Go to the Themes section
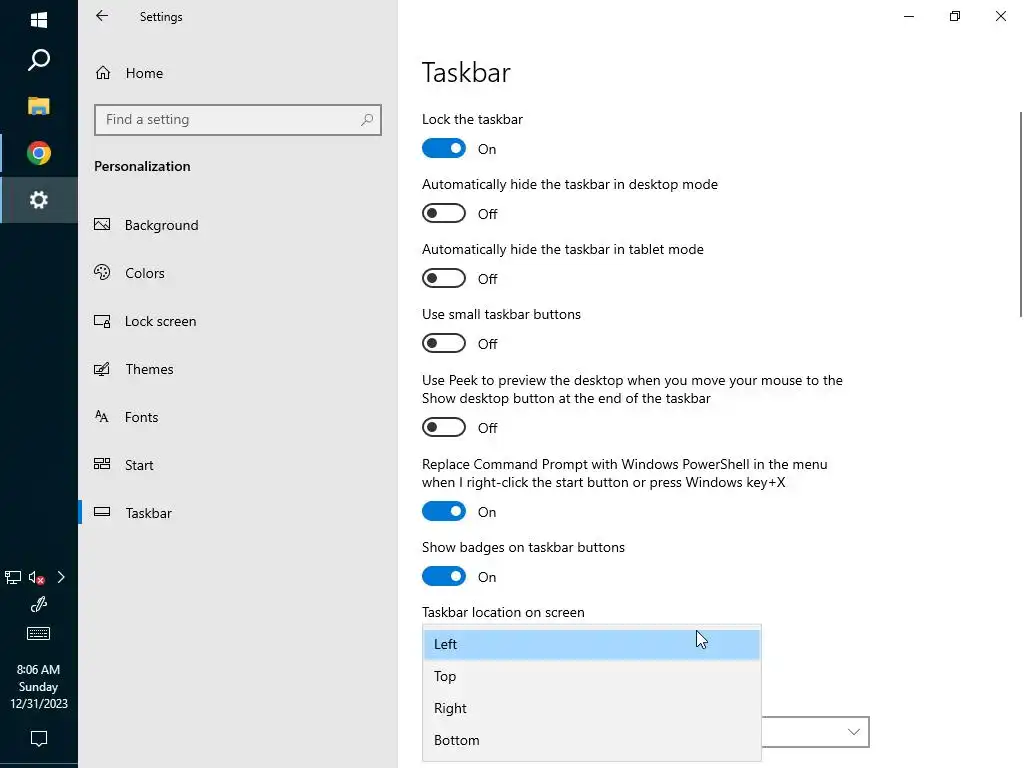Viewport: 1024px width, 768px height. [x=149, y=369]
